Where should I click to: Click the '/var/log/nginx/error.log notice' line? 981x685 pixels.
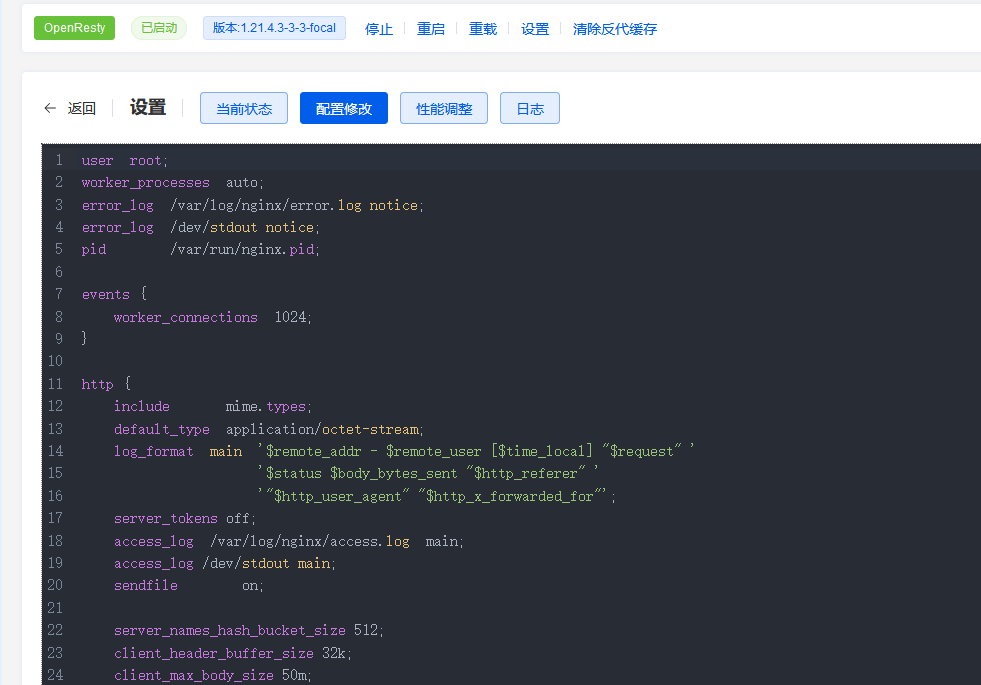(252, 205)
